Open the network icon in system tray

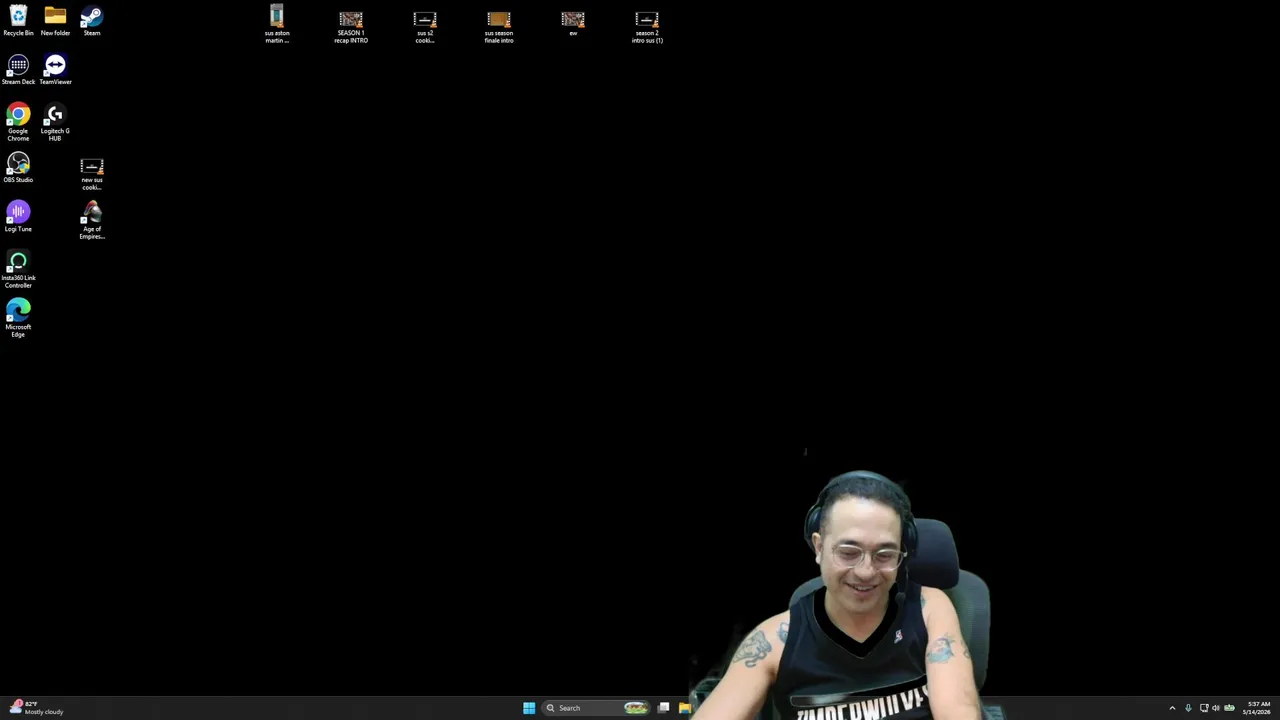1204,708
